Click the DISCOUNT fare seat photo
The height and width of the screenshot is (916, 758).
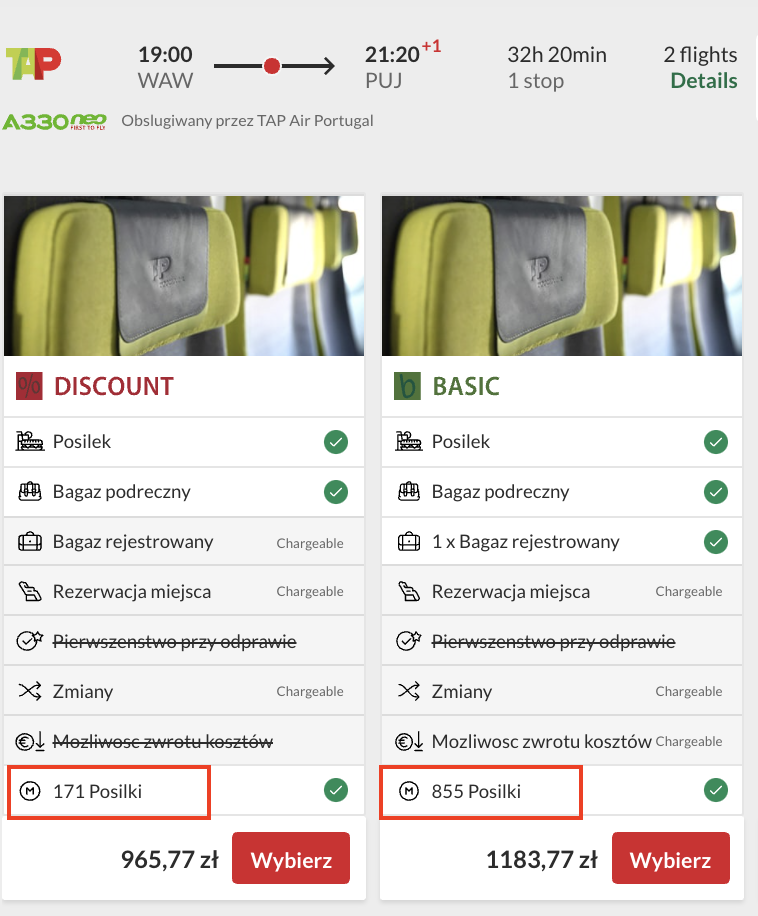(184, 276)
